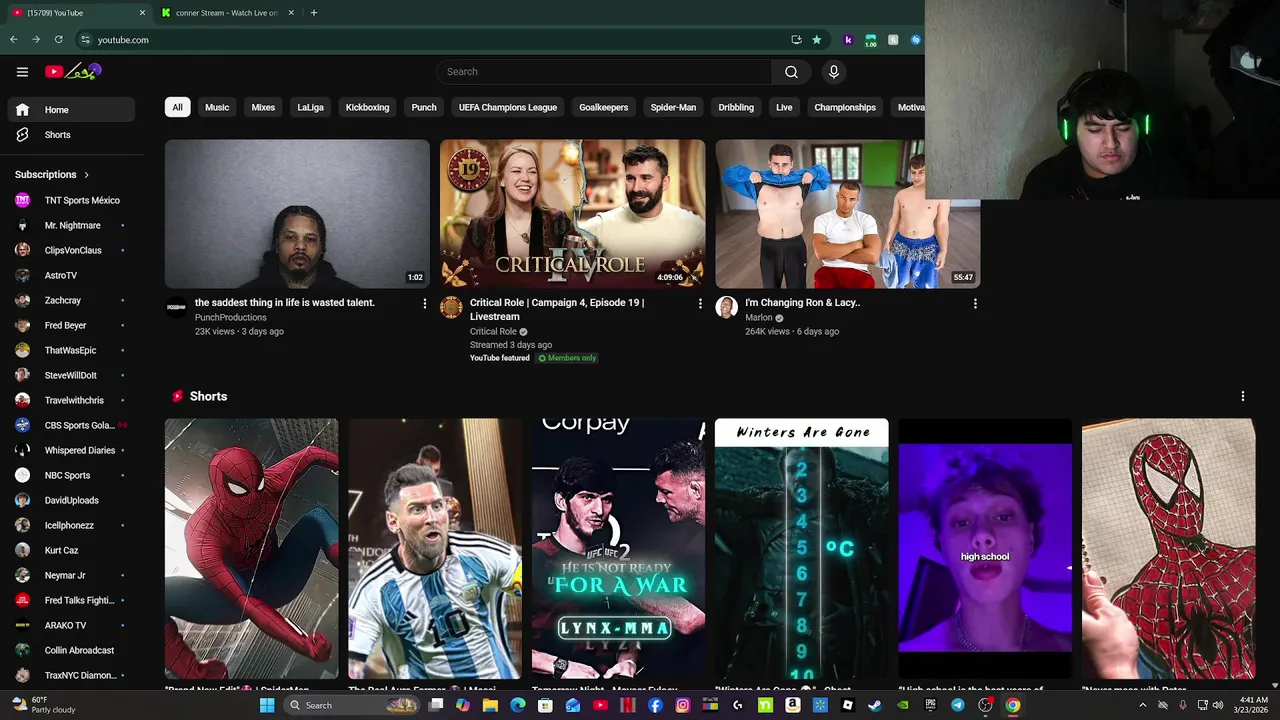Open Windows Start menu

pyautogui.click(x=266, y=705)
